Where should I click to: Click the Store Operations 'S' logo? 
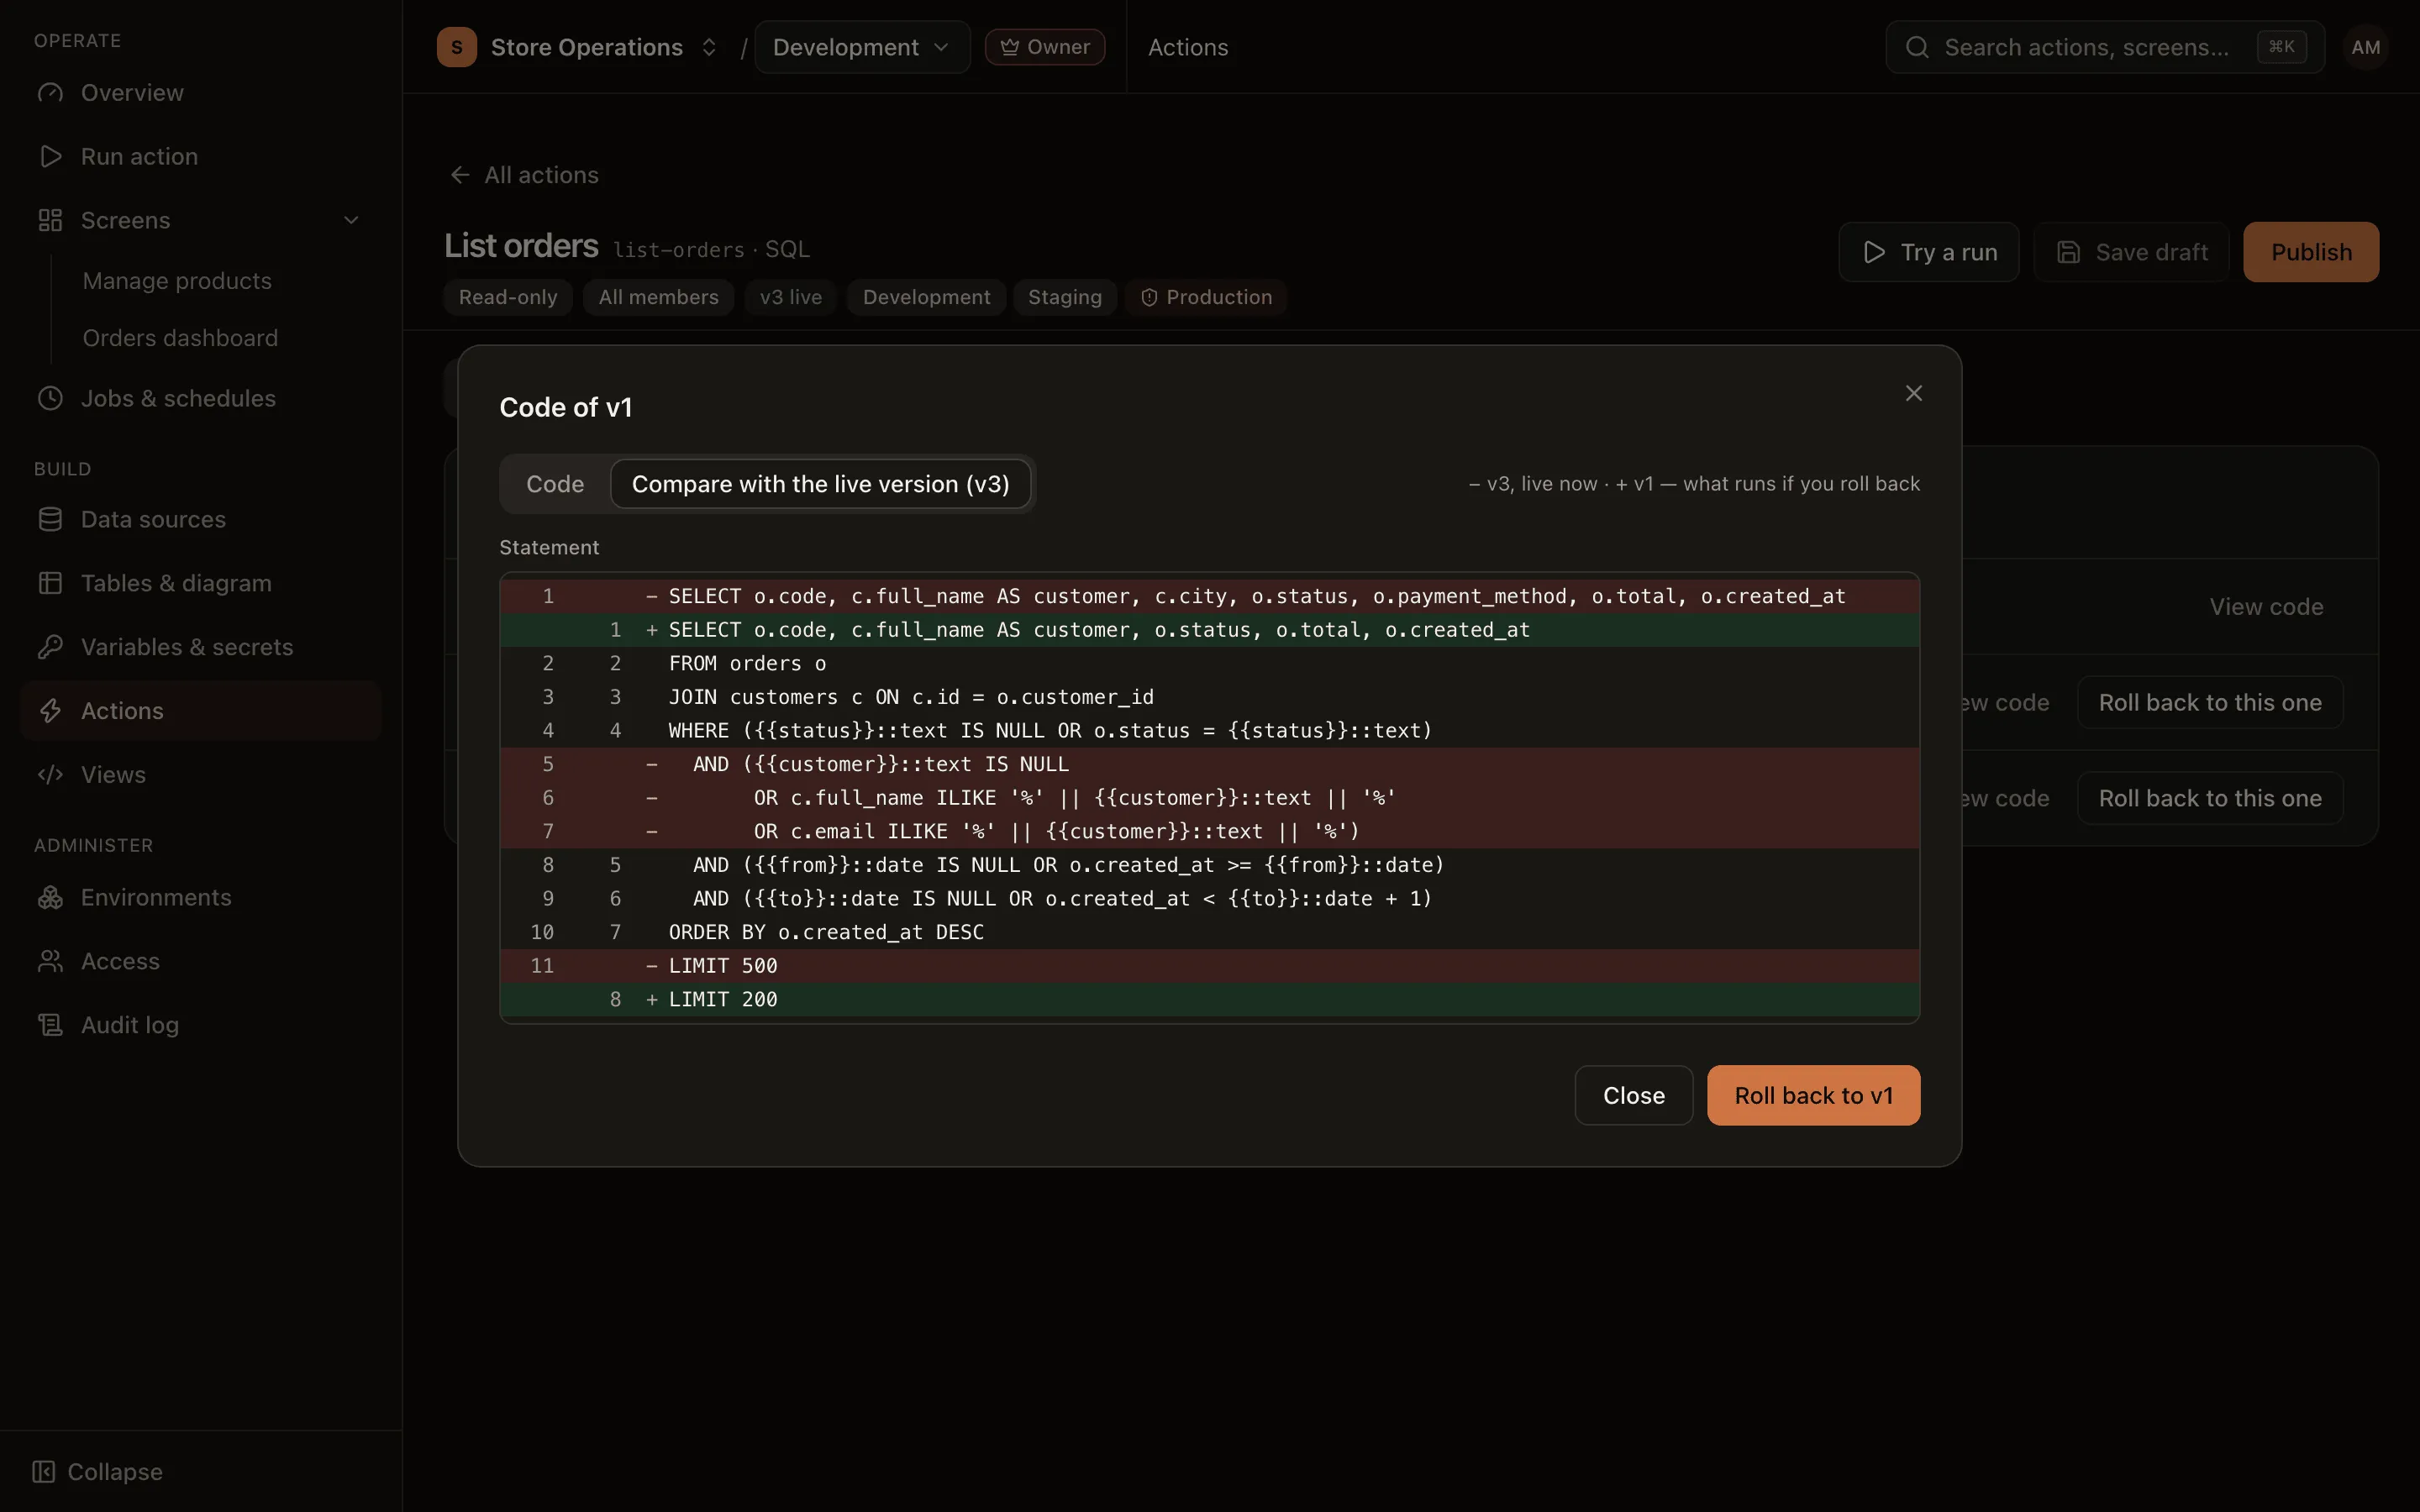[457, 47]
